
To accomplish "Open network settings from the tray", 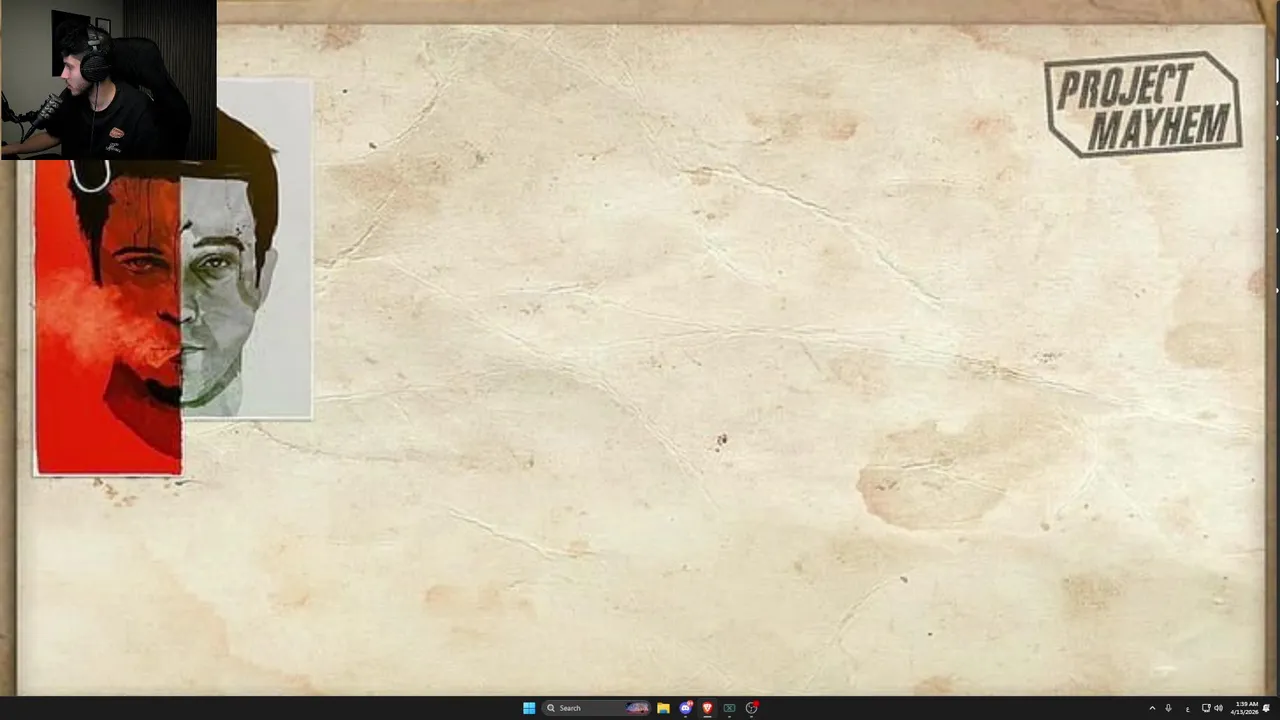I will click(1205, 708).
